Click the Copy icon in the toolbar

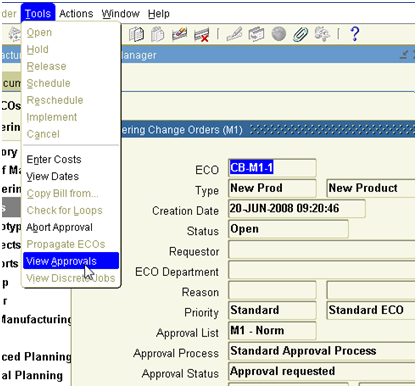click(x=136, y=34)
